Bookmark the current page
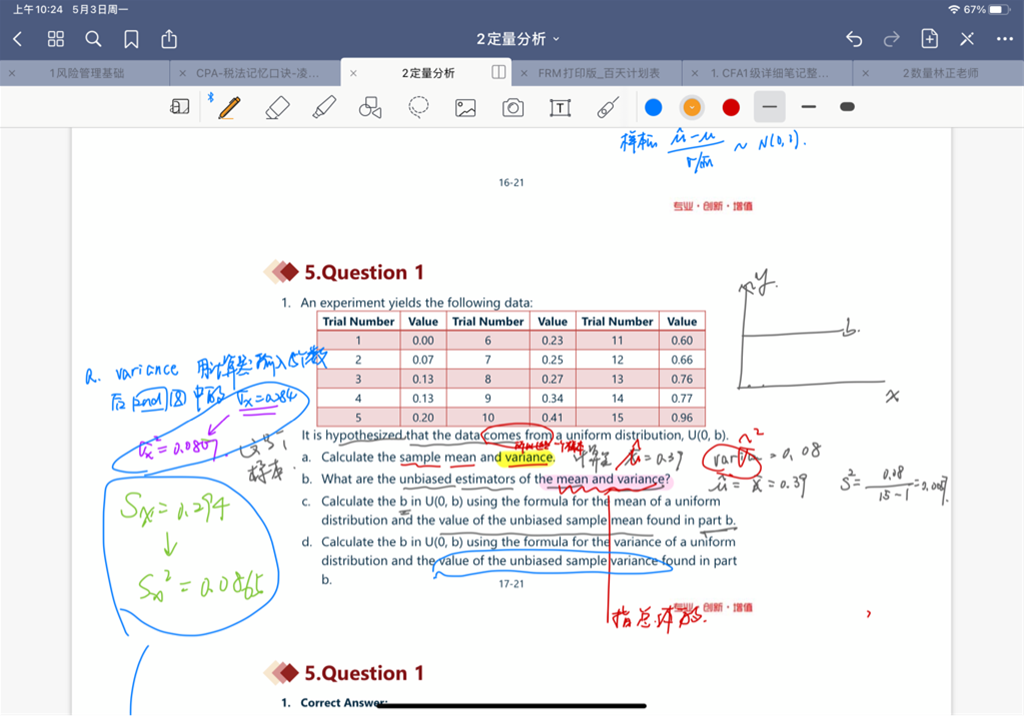 coord(131,39)
